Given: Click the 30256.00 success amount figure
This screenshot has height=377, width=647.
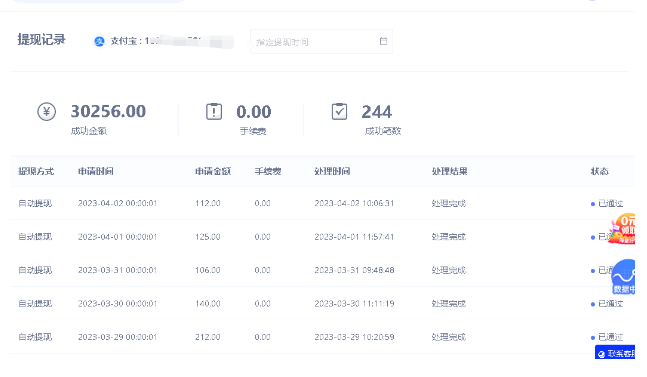Looking at the screenshot, I should click(x=108, y=111).
